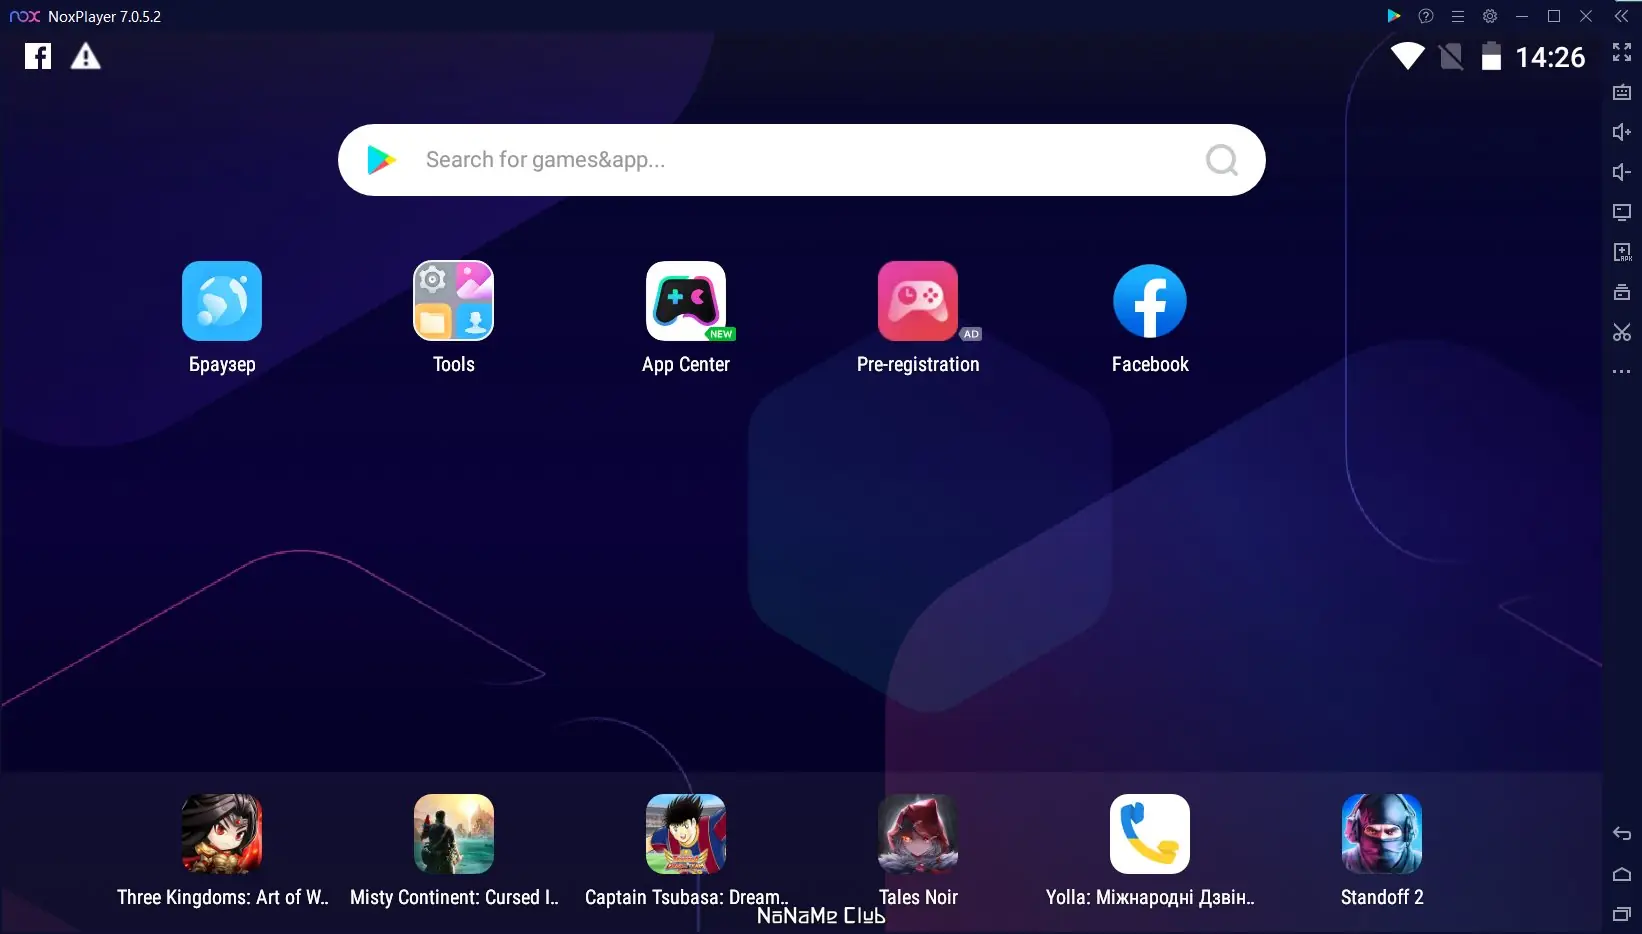Tap the battery status icon
The width and height of the screenshot is (1642, 934).
(x=1491, y=56)
